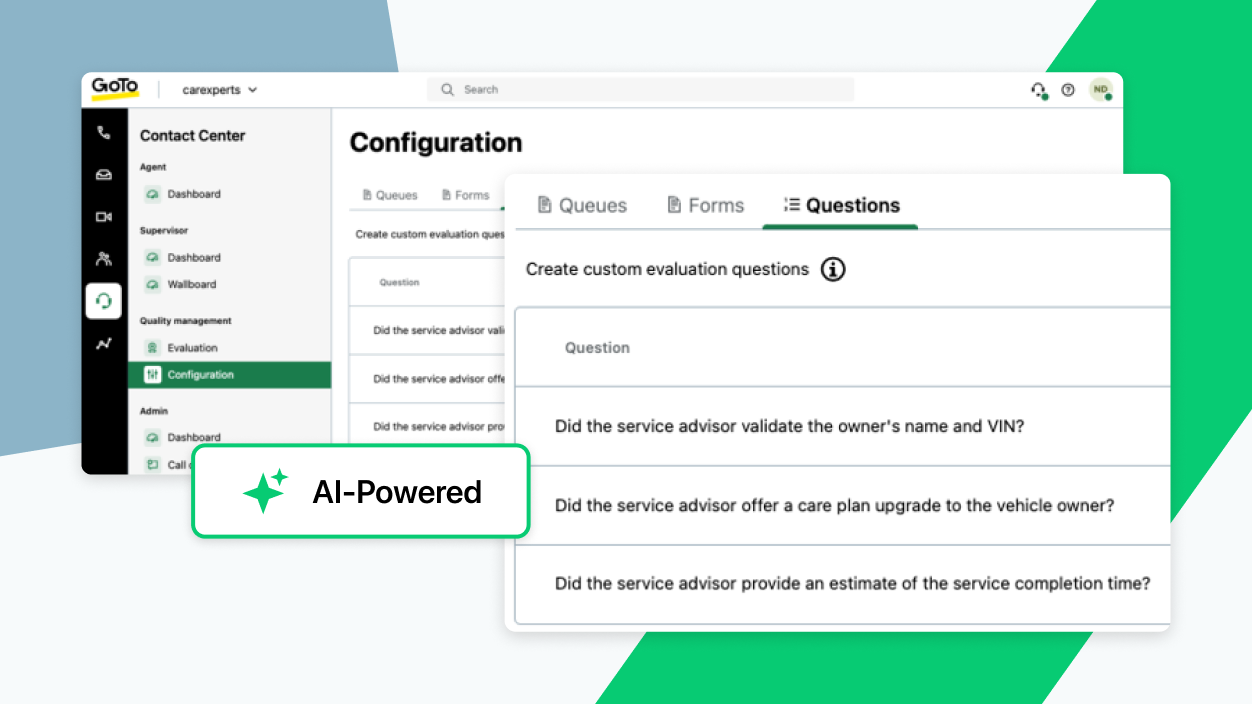Click the Search input field
This screenshot has height=704, width=1252.
(x=640, y=90)
